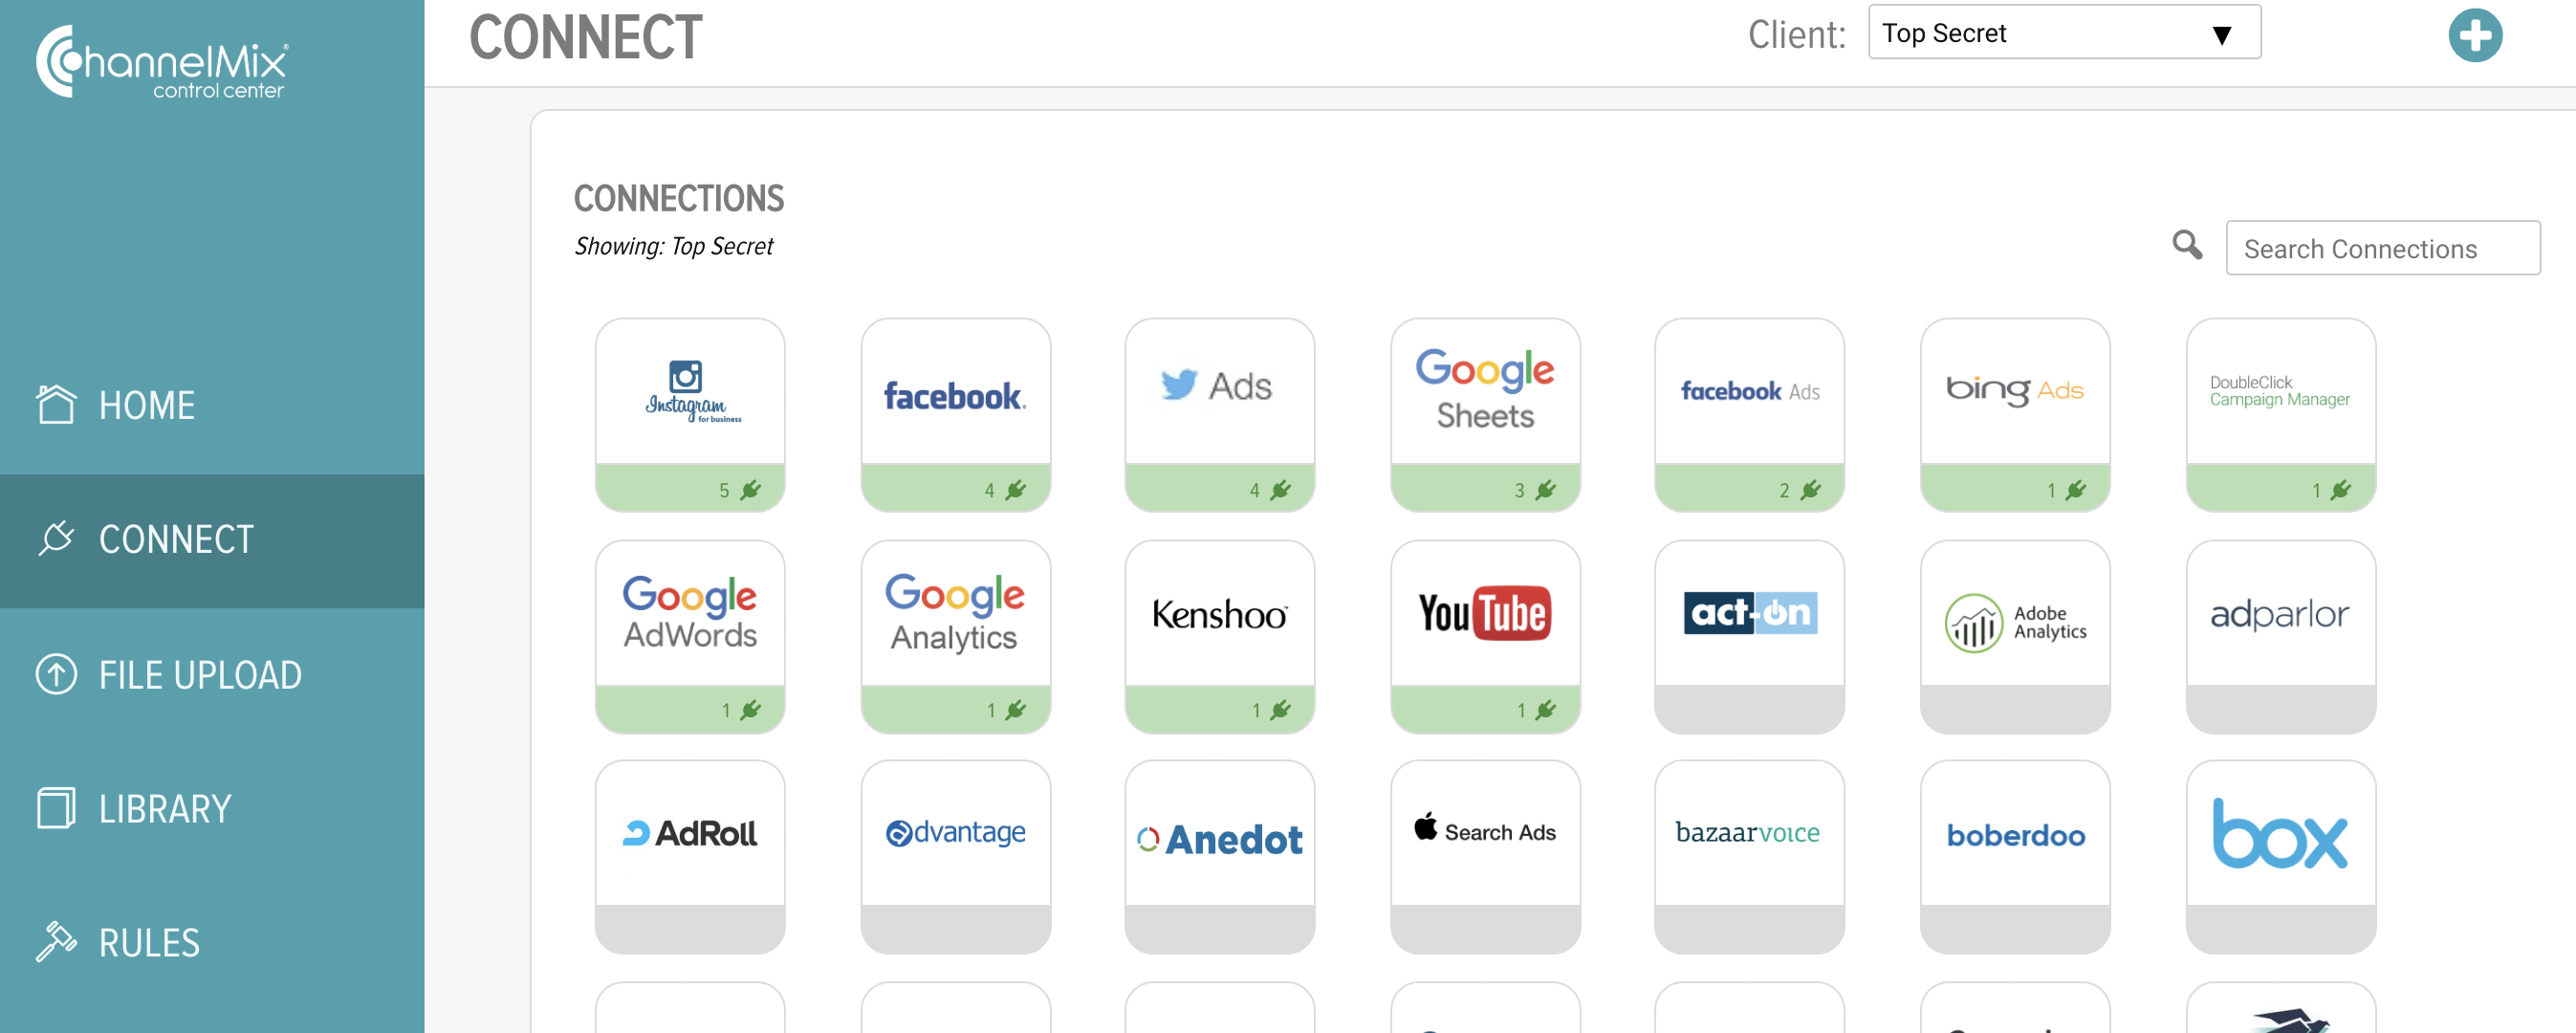Open the Client dropdown showing Top Secret
The height and width of the screenshot is (1033, 2576).
[x=2064, y=33]
